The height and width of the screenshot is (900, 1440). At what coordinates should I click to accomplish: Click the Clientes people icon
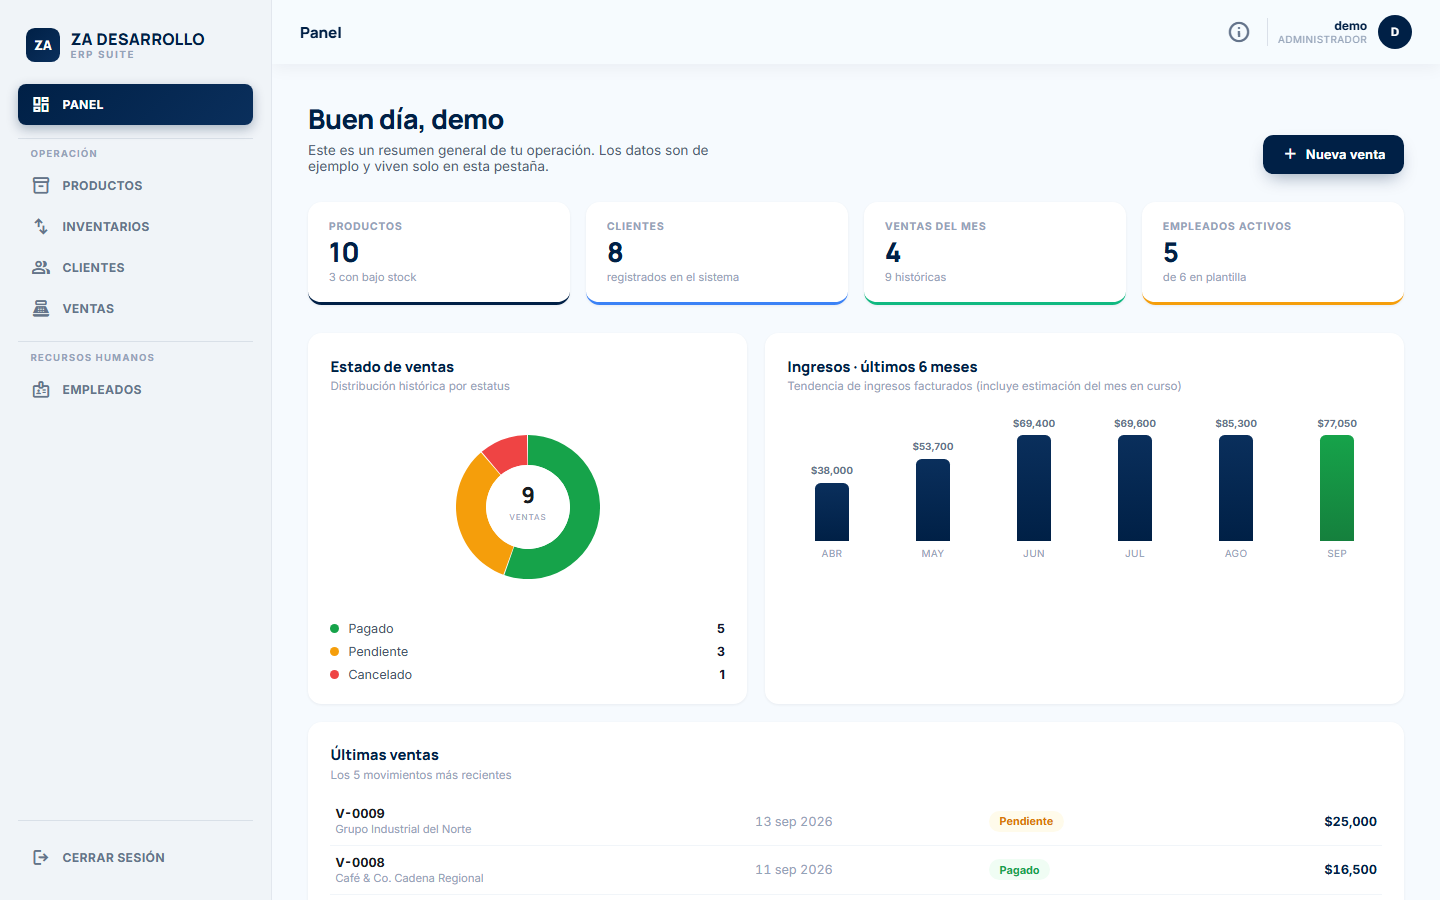tap(41, 267)
